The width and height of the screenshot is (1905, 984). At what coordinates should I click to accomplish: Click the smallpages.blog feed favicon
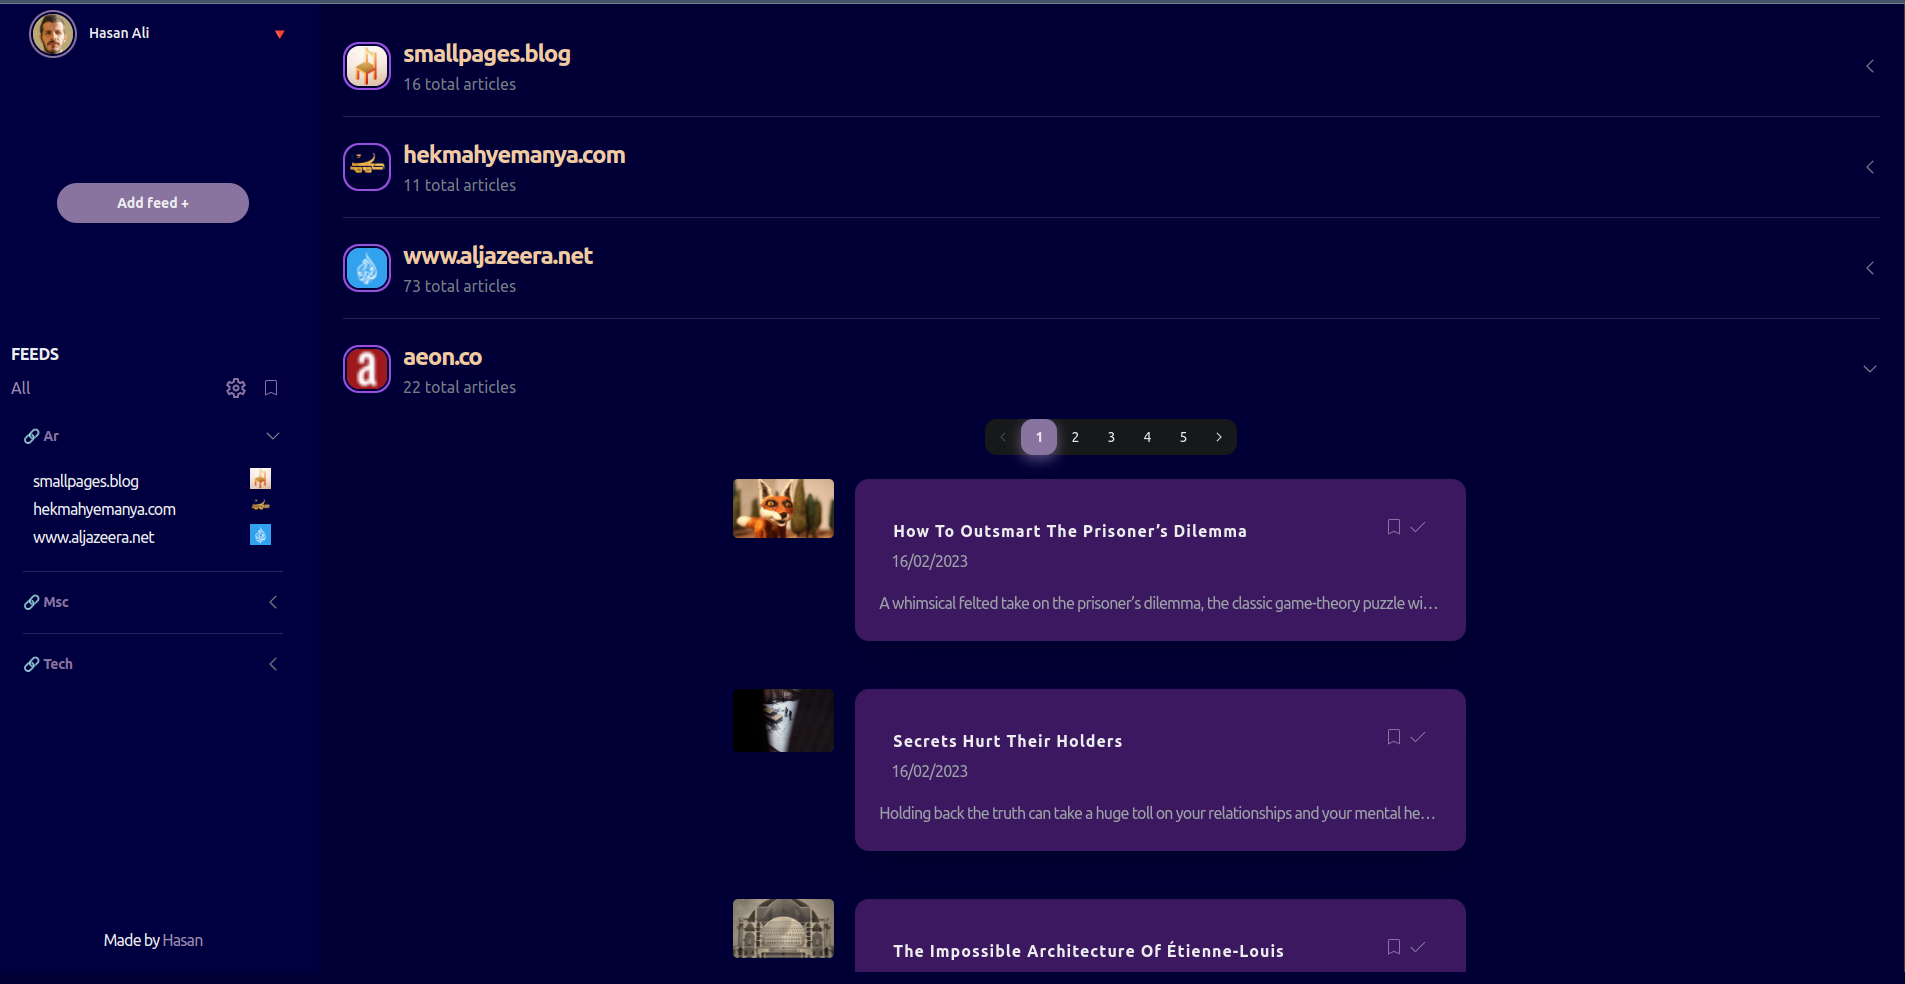pyautogui.click(x=367, y=66)
